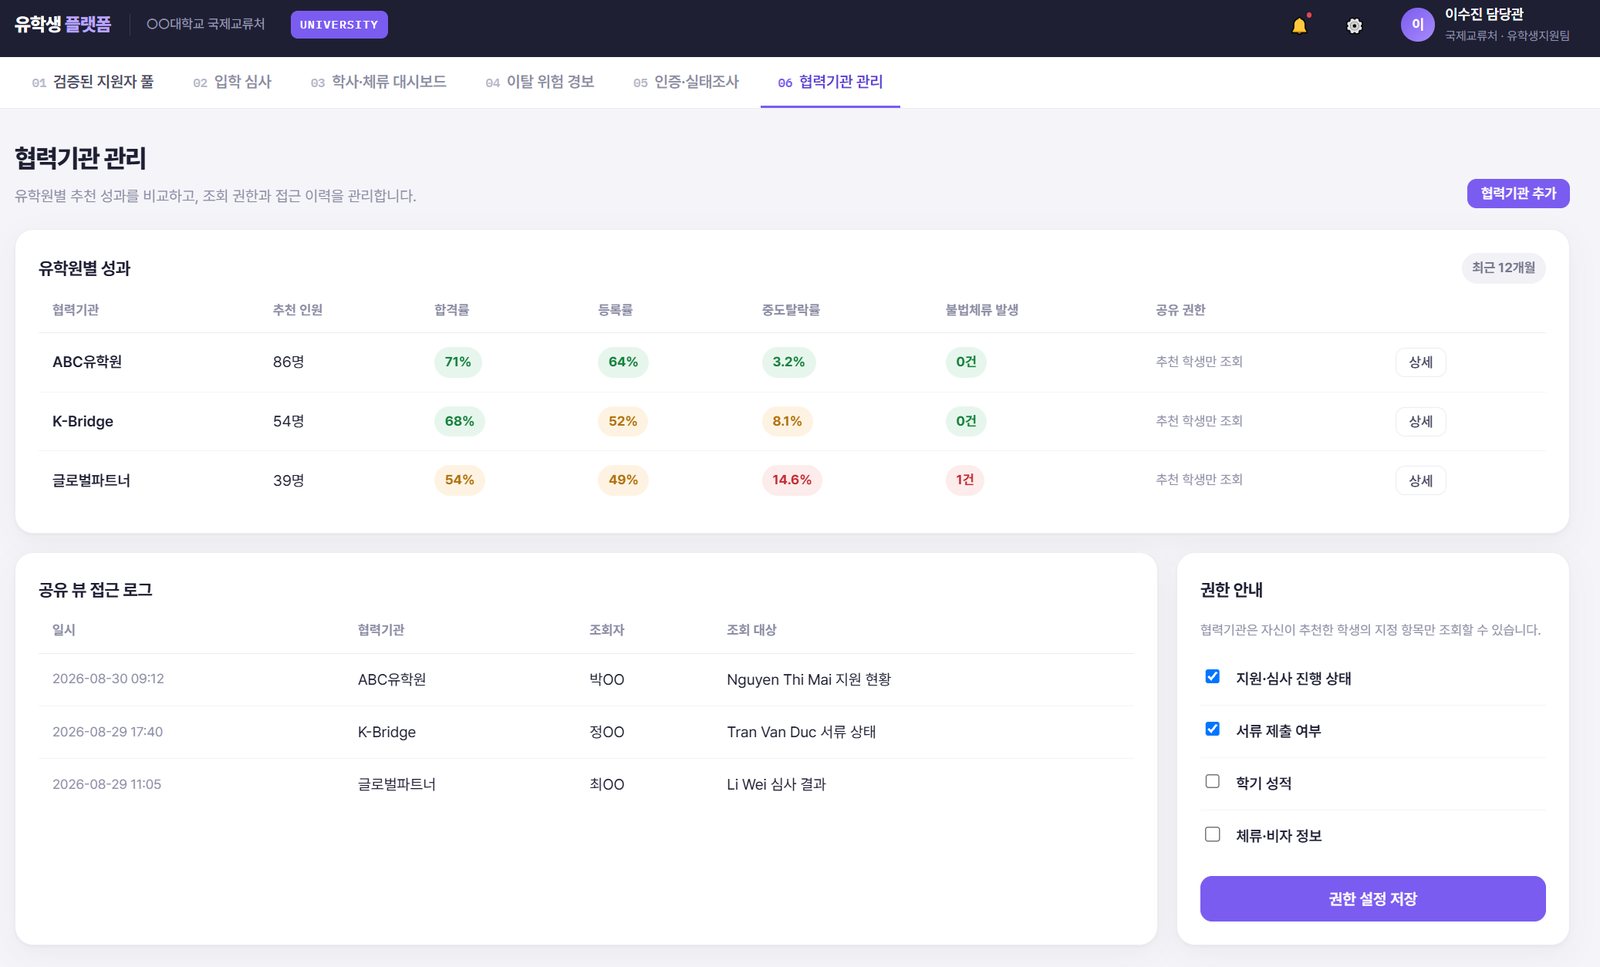Save with 권한 설정 저장 button
Screen dimensions: 1600x967
pos(1373,899)
